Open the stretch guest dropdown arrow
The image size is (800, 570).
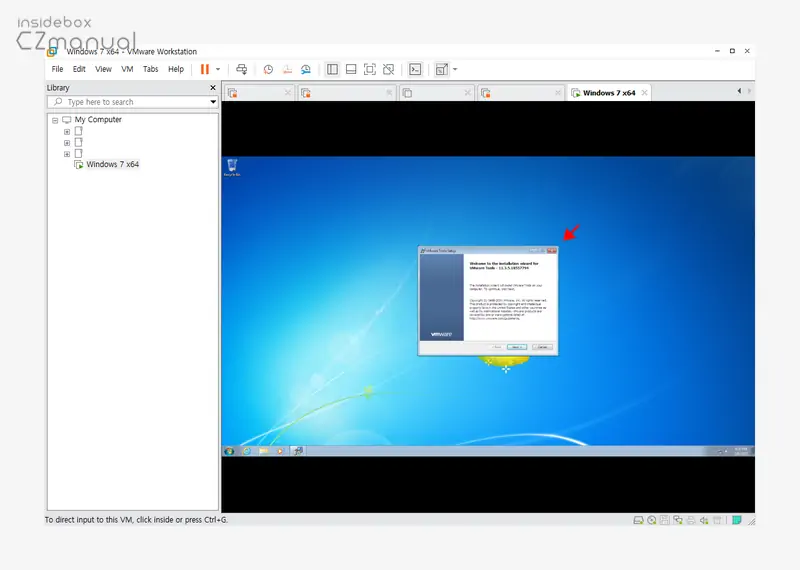(x=455, y=69)
